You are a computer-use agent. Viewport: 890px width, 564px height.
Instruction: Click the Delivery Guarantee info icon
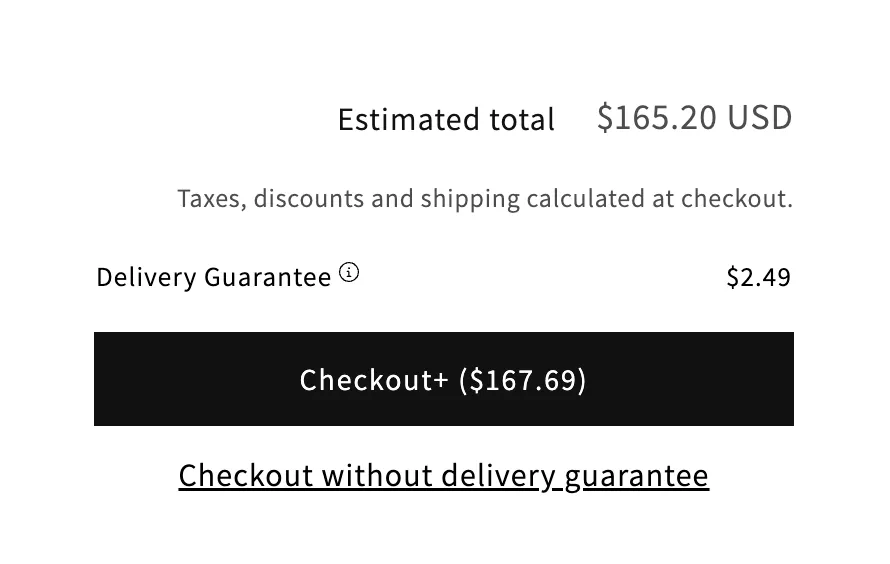pos(349,272)
